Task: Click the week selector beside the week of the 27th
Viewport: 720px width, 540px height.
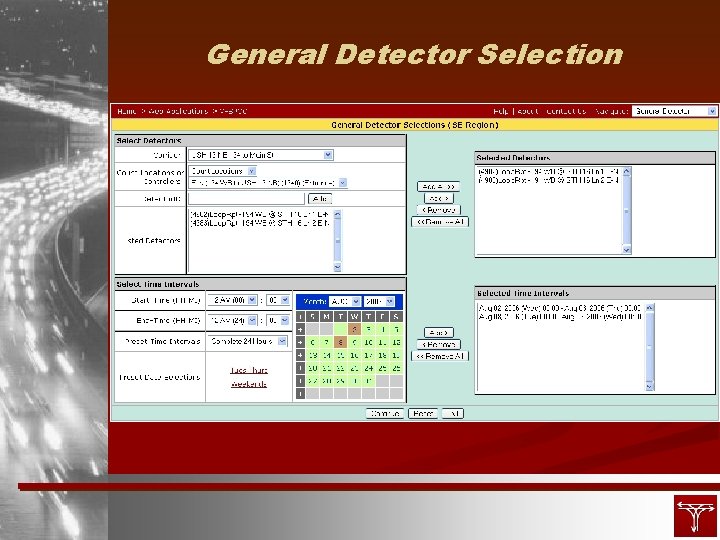Action: [300, 381]
